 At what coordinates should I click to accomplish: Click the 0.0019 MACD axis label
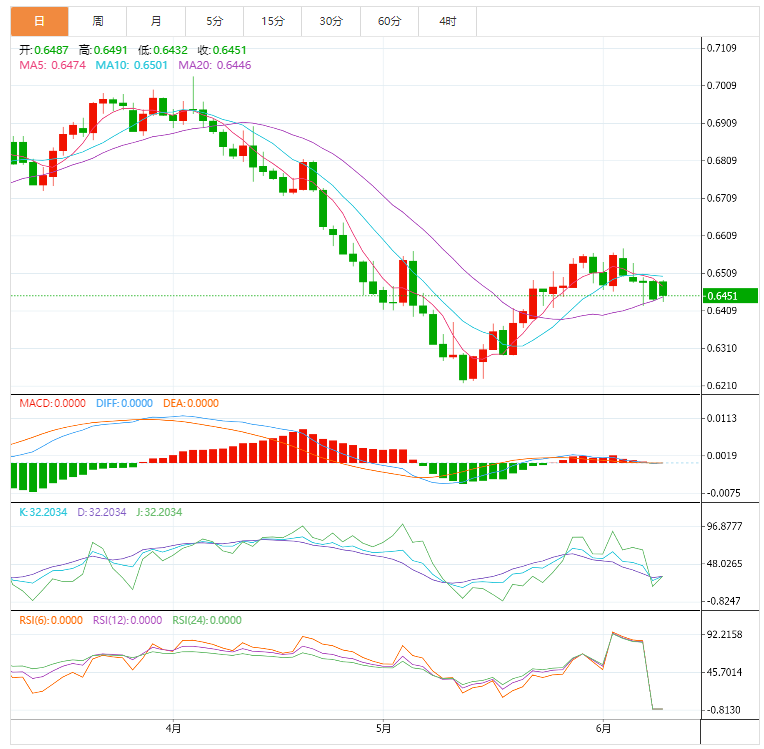pos(722,456)
